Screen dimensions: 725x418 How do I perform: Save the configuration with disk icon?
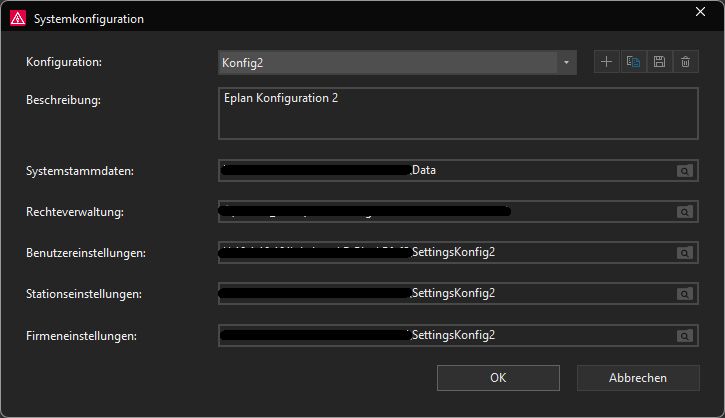coord(659,62)
